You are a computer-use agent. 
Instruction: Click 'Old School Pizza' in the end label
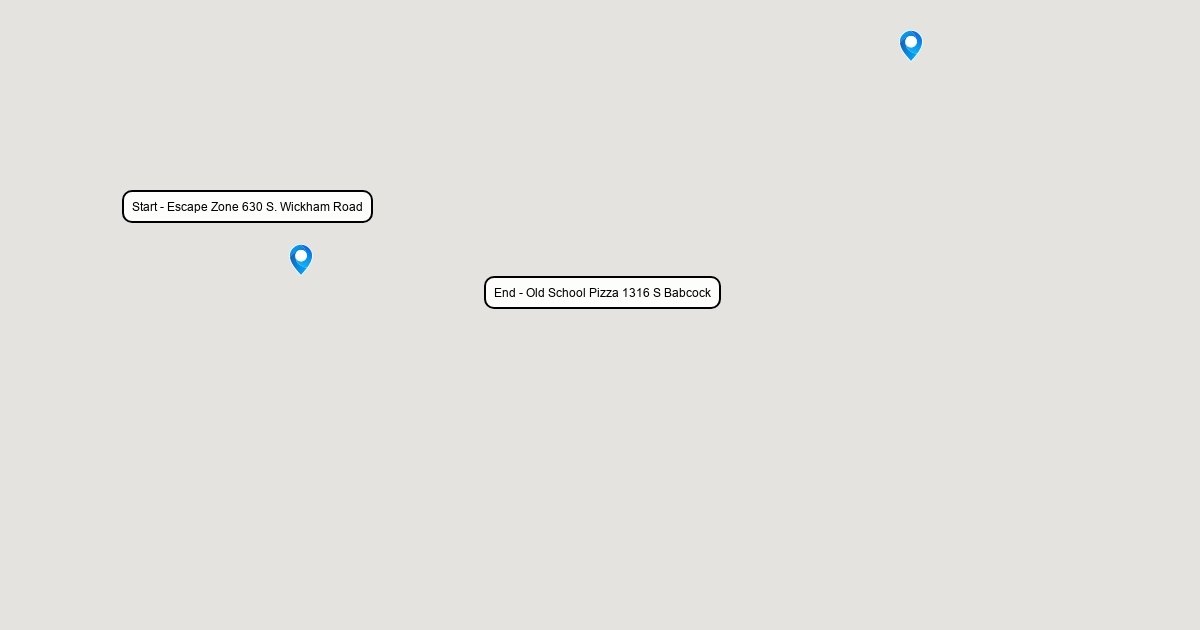[x=572, y=293]
